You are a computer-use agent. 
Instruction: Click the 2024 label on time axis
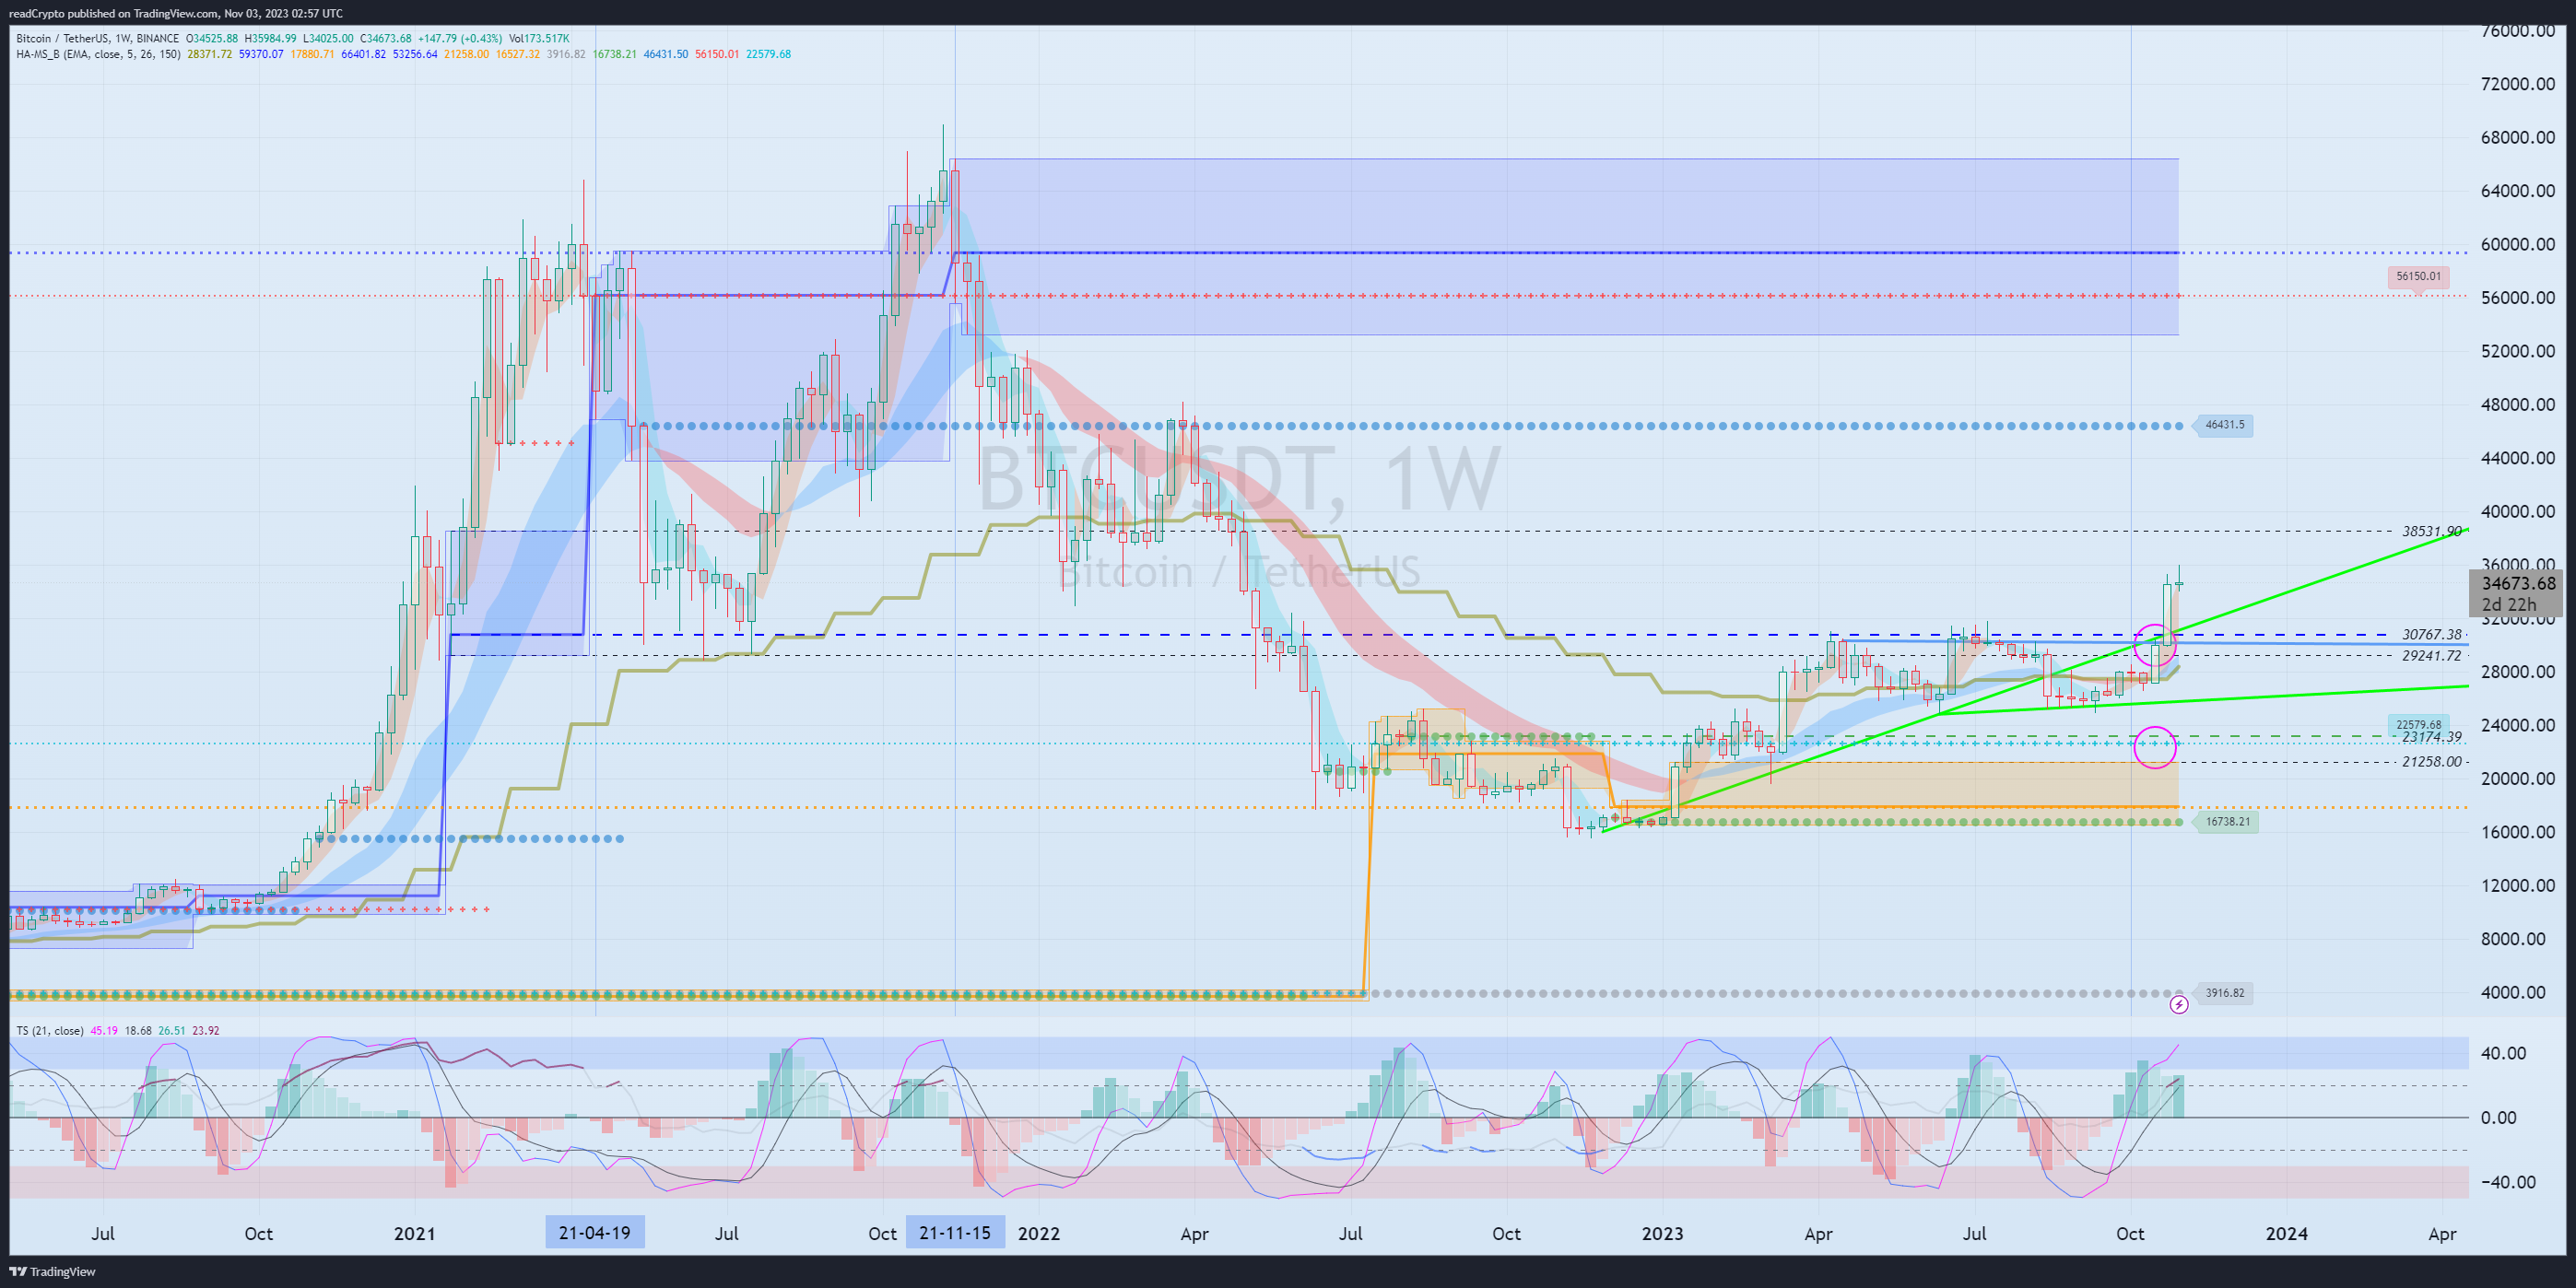[x=2286, y=1233]
